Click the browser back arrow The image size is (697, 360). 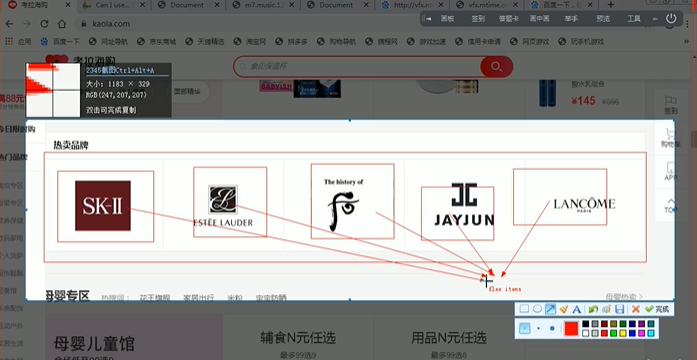pyautogui.click(x=9, y=24)
